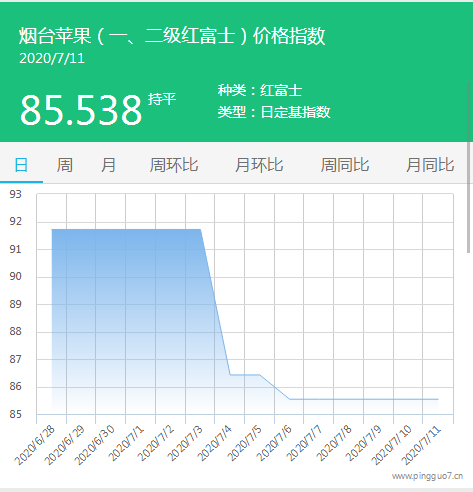Viewport: 473px width, 492px height.
Task: Open the 月环比 tab
Action: click(259, 165)
